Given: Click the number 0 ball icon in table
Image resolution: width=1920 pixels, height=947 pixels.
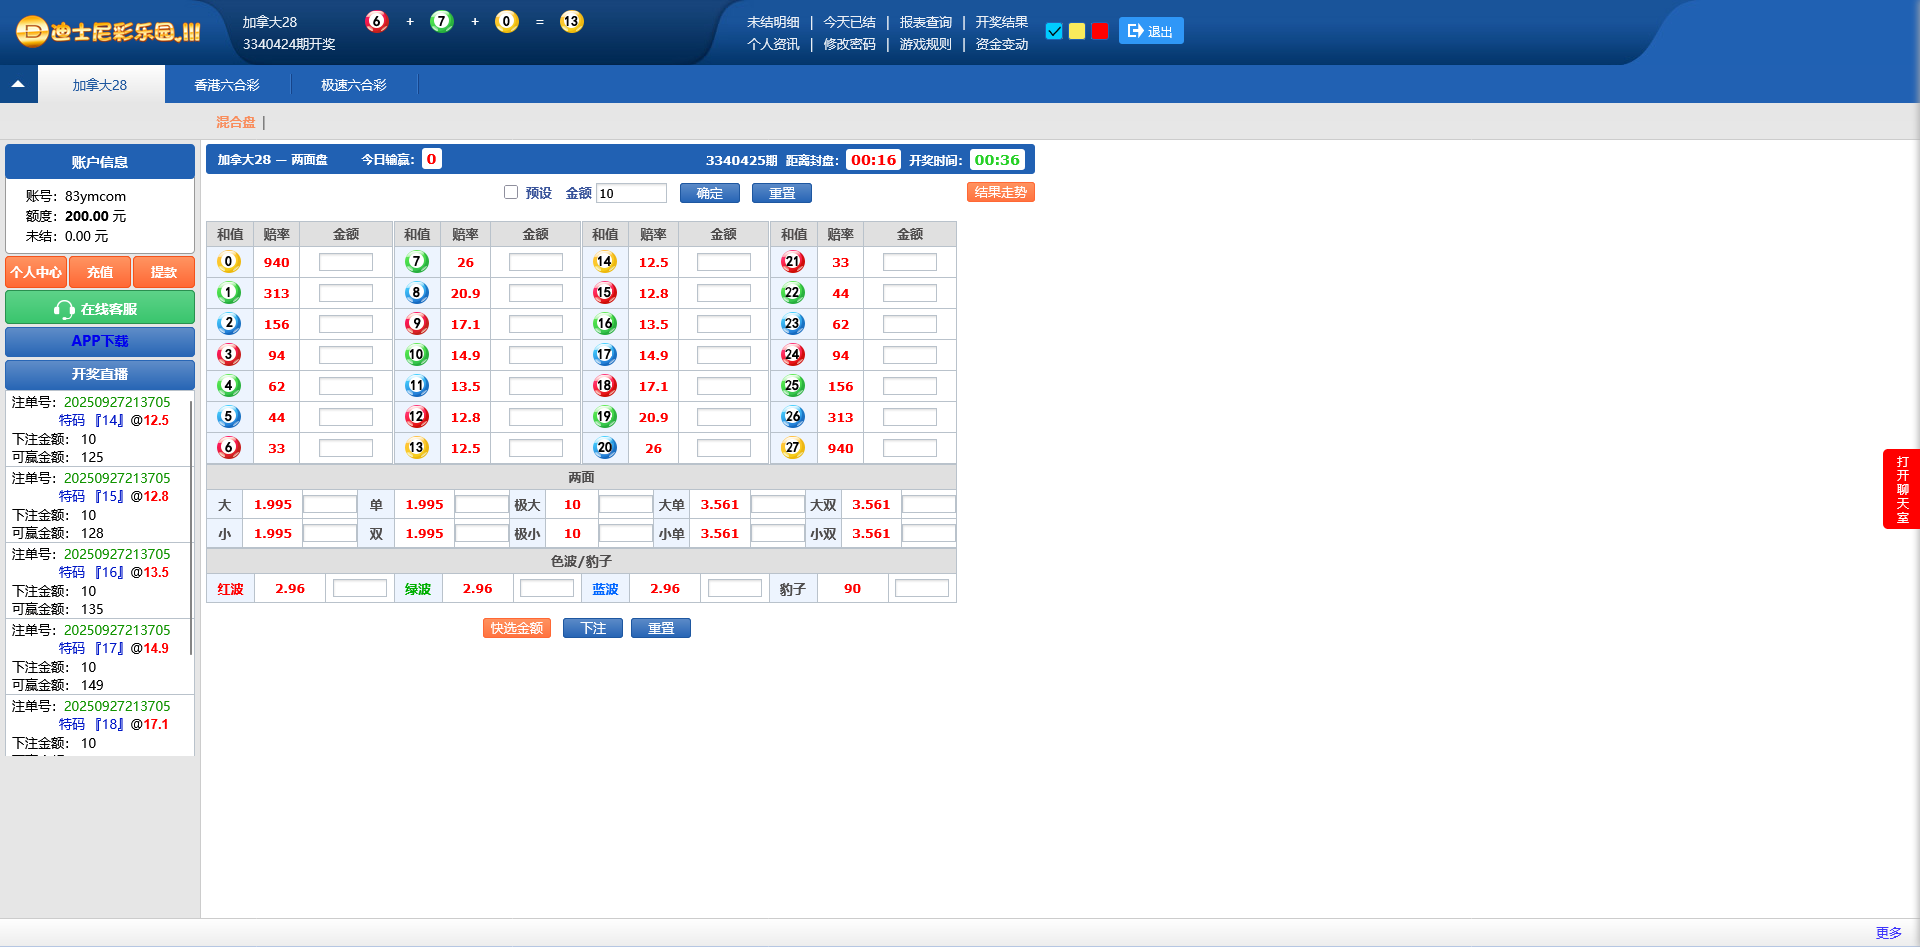Looking at the screenshot, I should (x=229, y=262).
